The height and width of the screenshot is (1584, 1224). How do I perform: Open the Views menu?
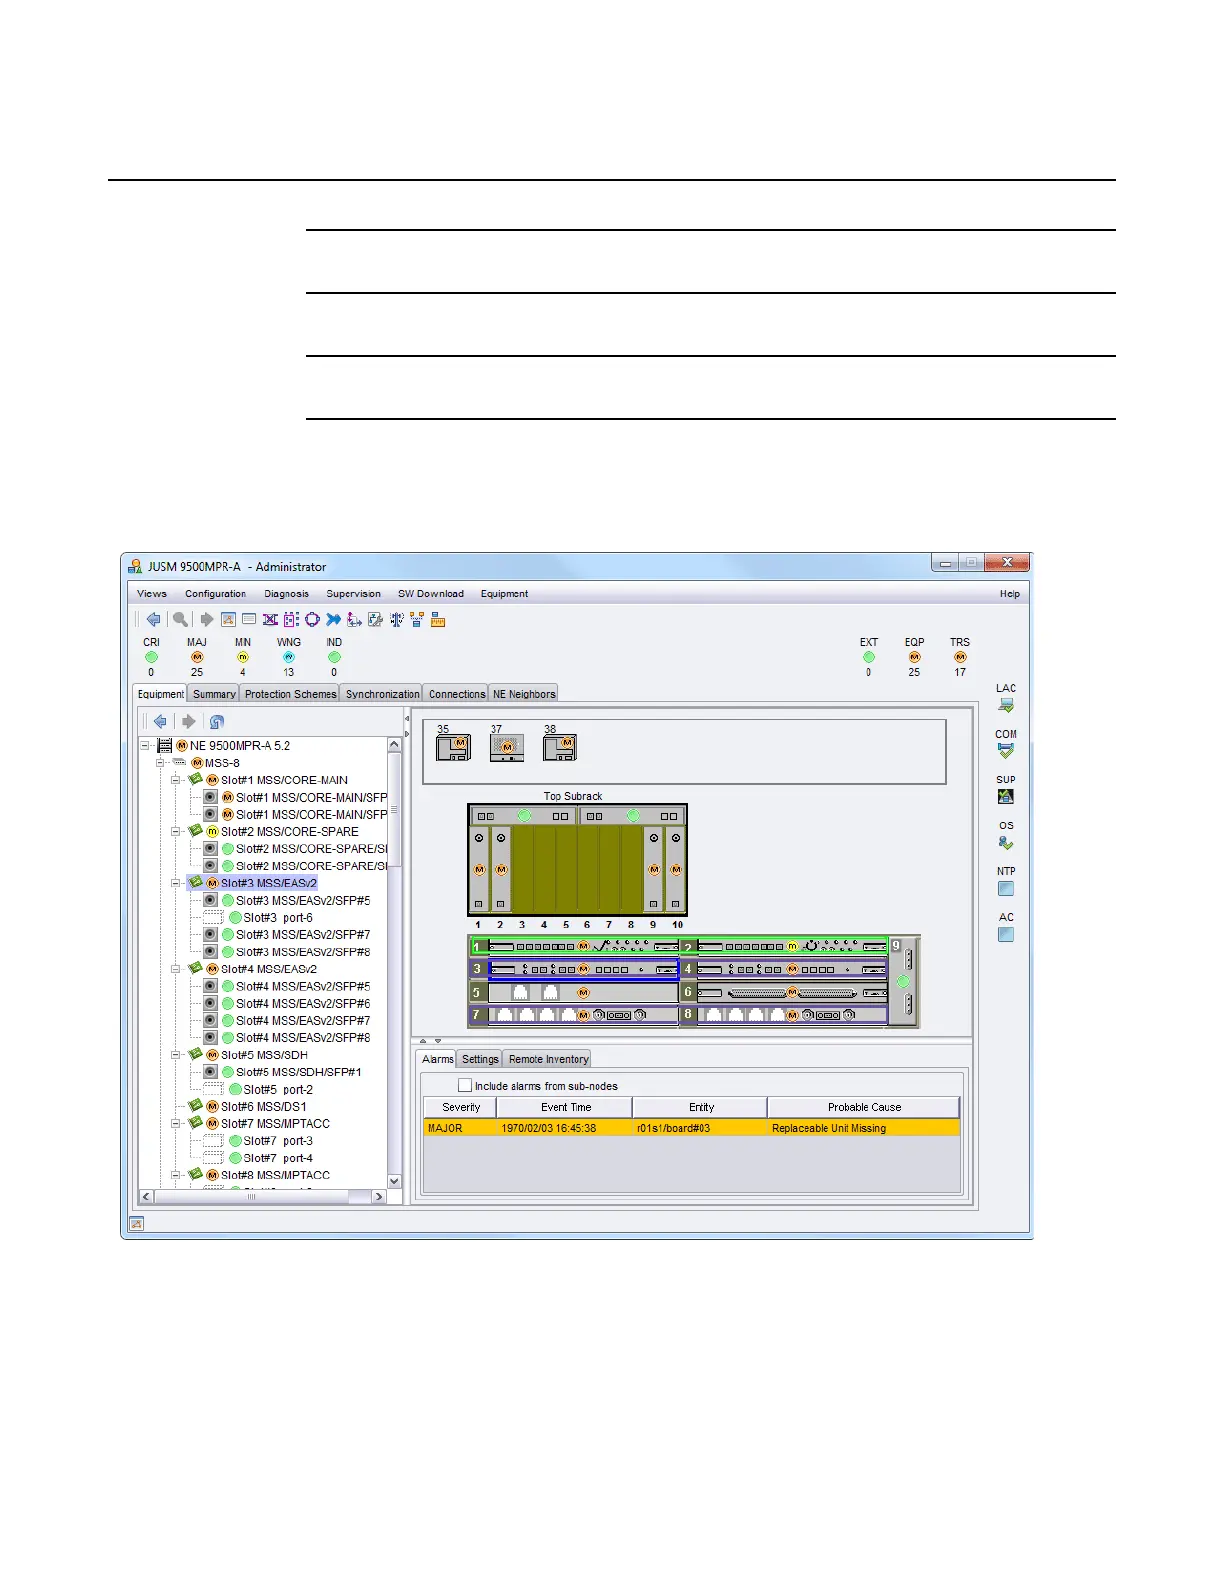[152, 593]
